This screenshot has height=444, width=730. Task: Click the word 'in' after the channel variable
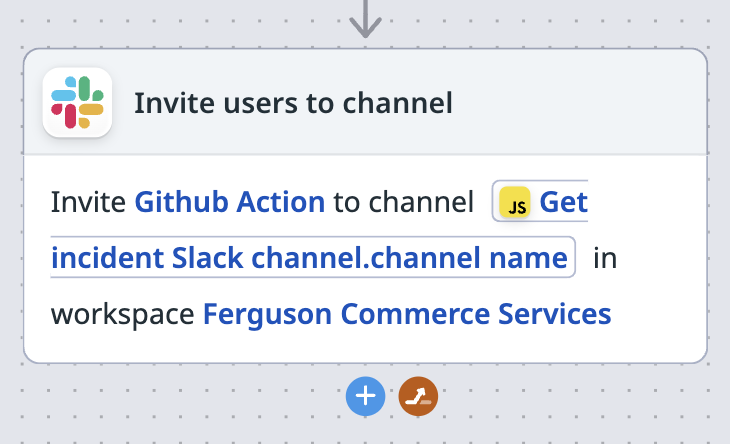tap(604, 258)
